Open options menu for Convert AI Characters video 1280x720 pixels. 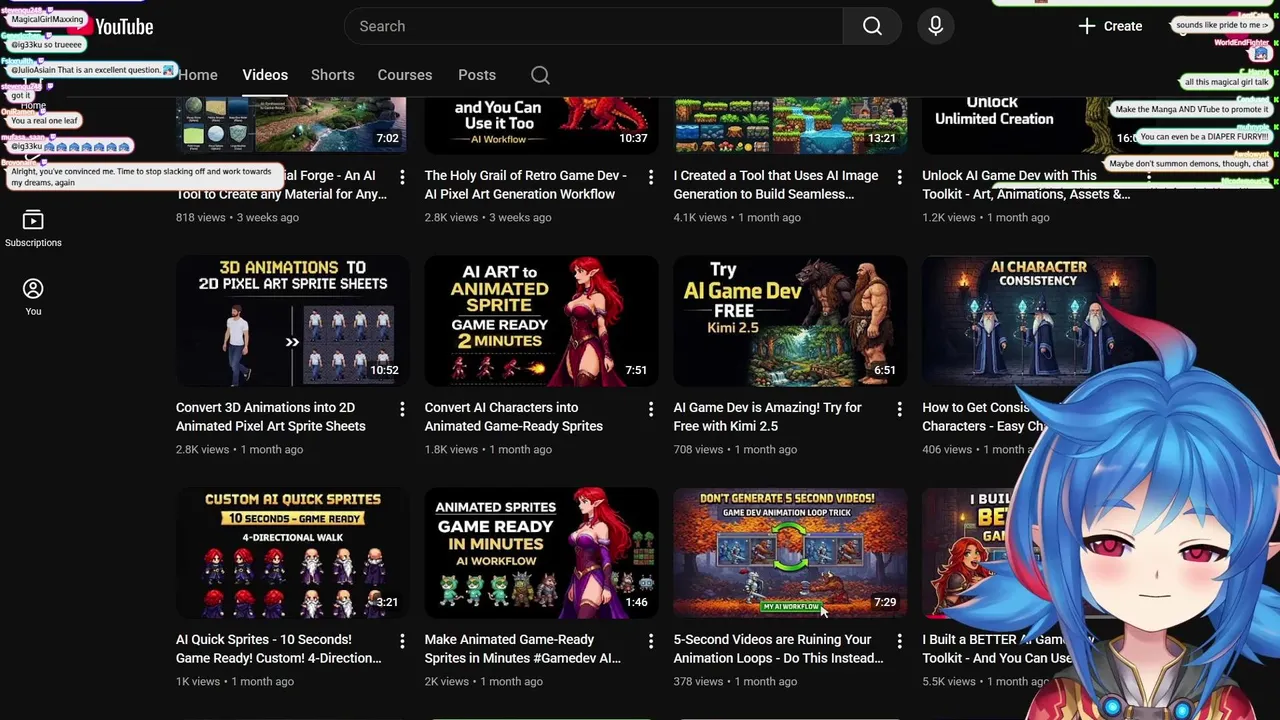(x=650, y=409)
